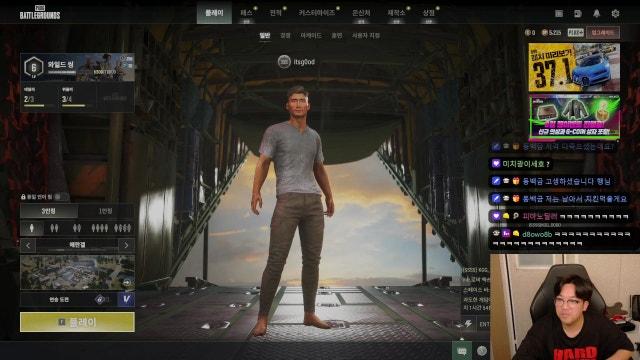Select the solo single-player squad icon
This screenshot has height=360, width=640.
(31, 228)
